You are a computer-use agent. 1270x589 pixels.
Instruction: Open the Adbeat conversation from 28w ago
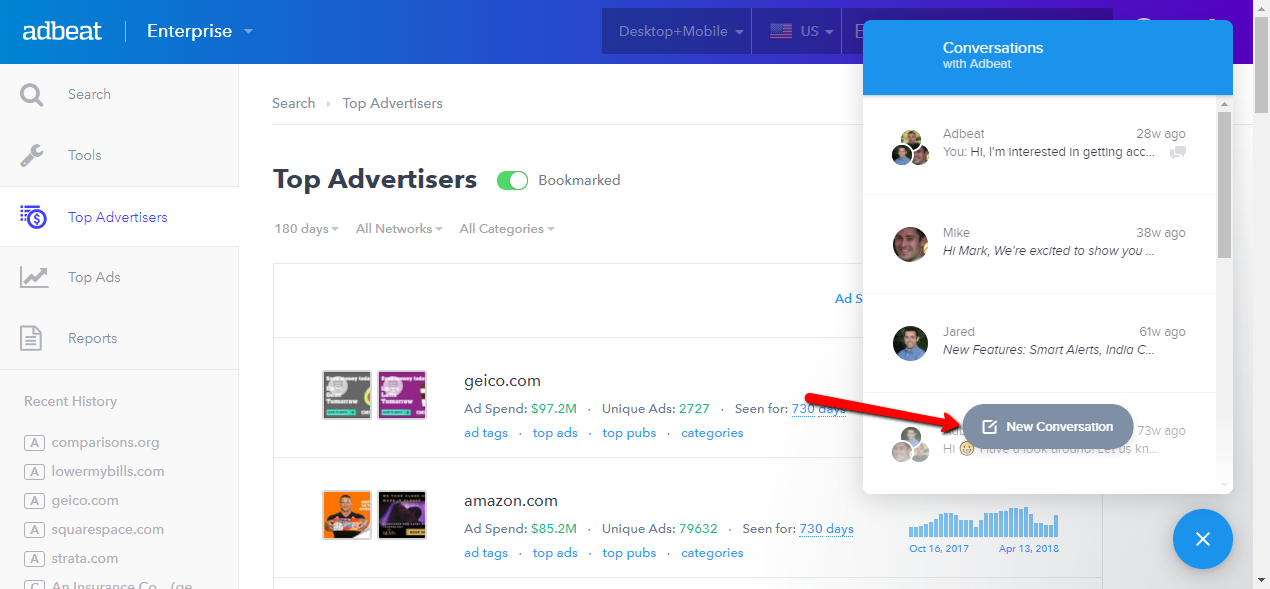pyautogui.click(x=1039, y=145)
